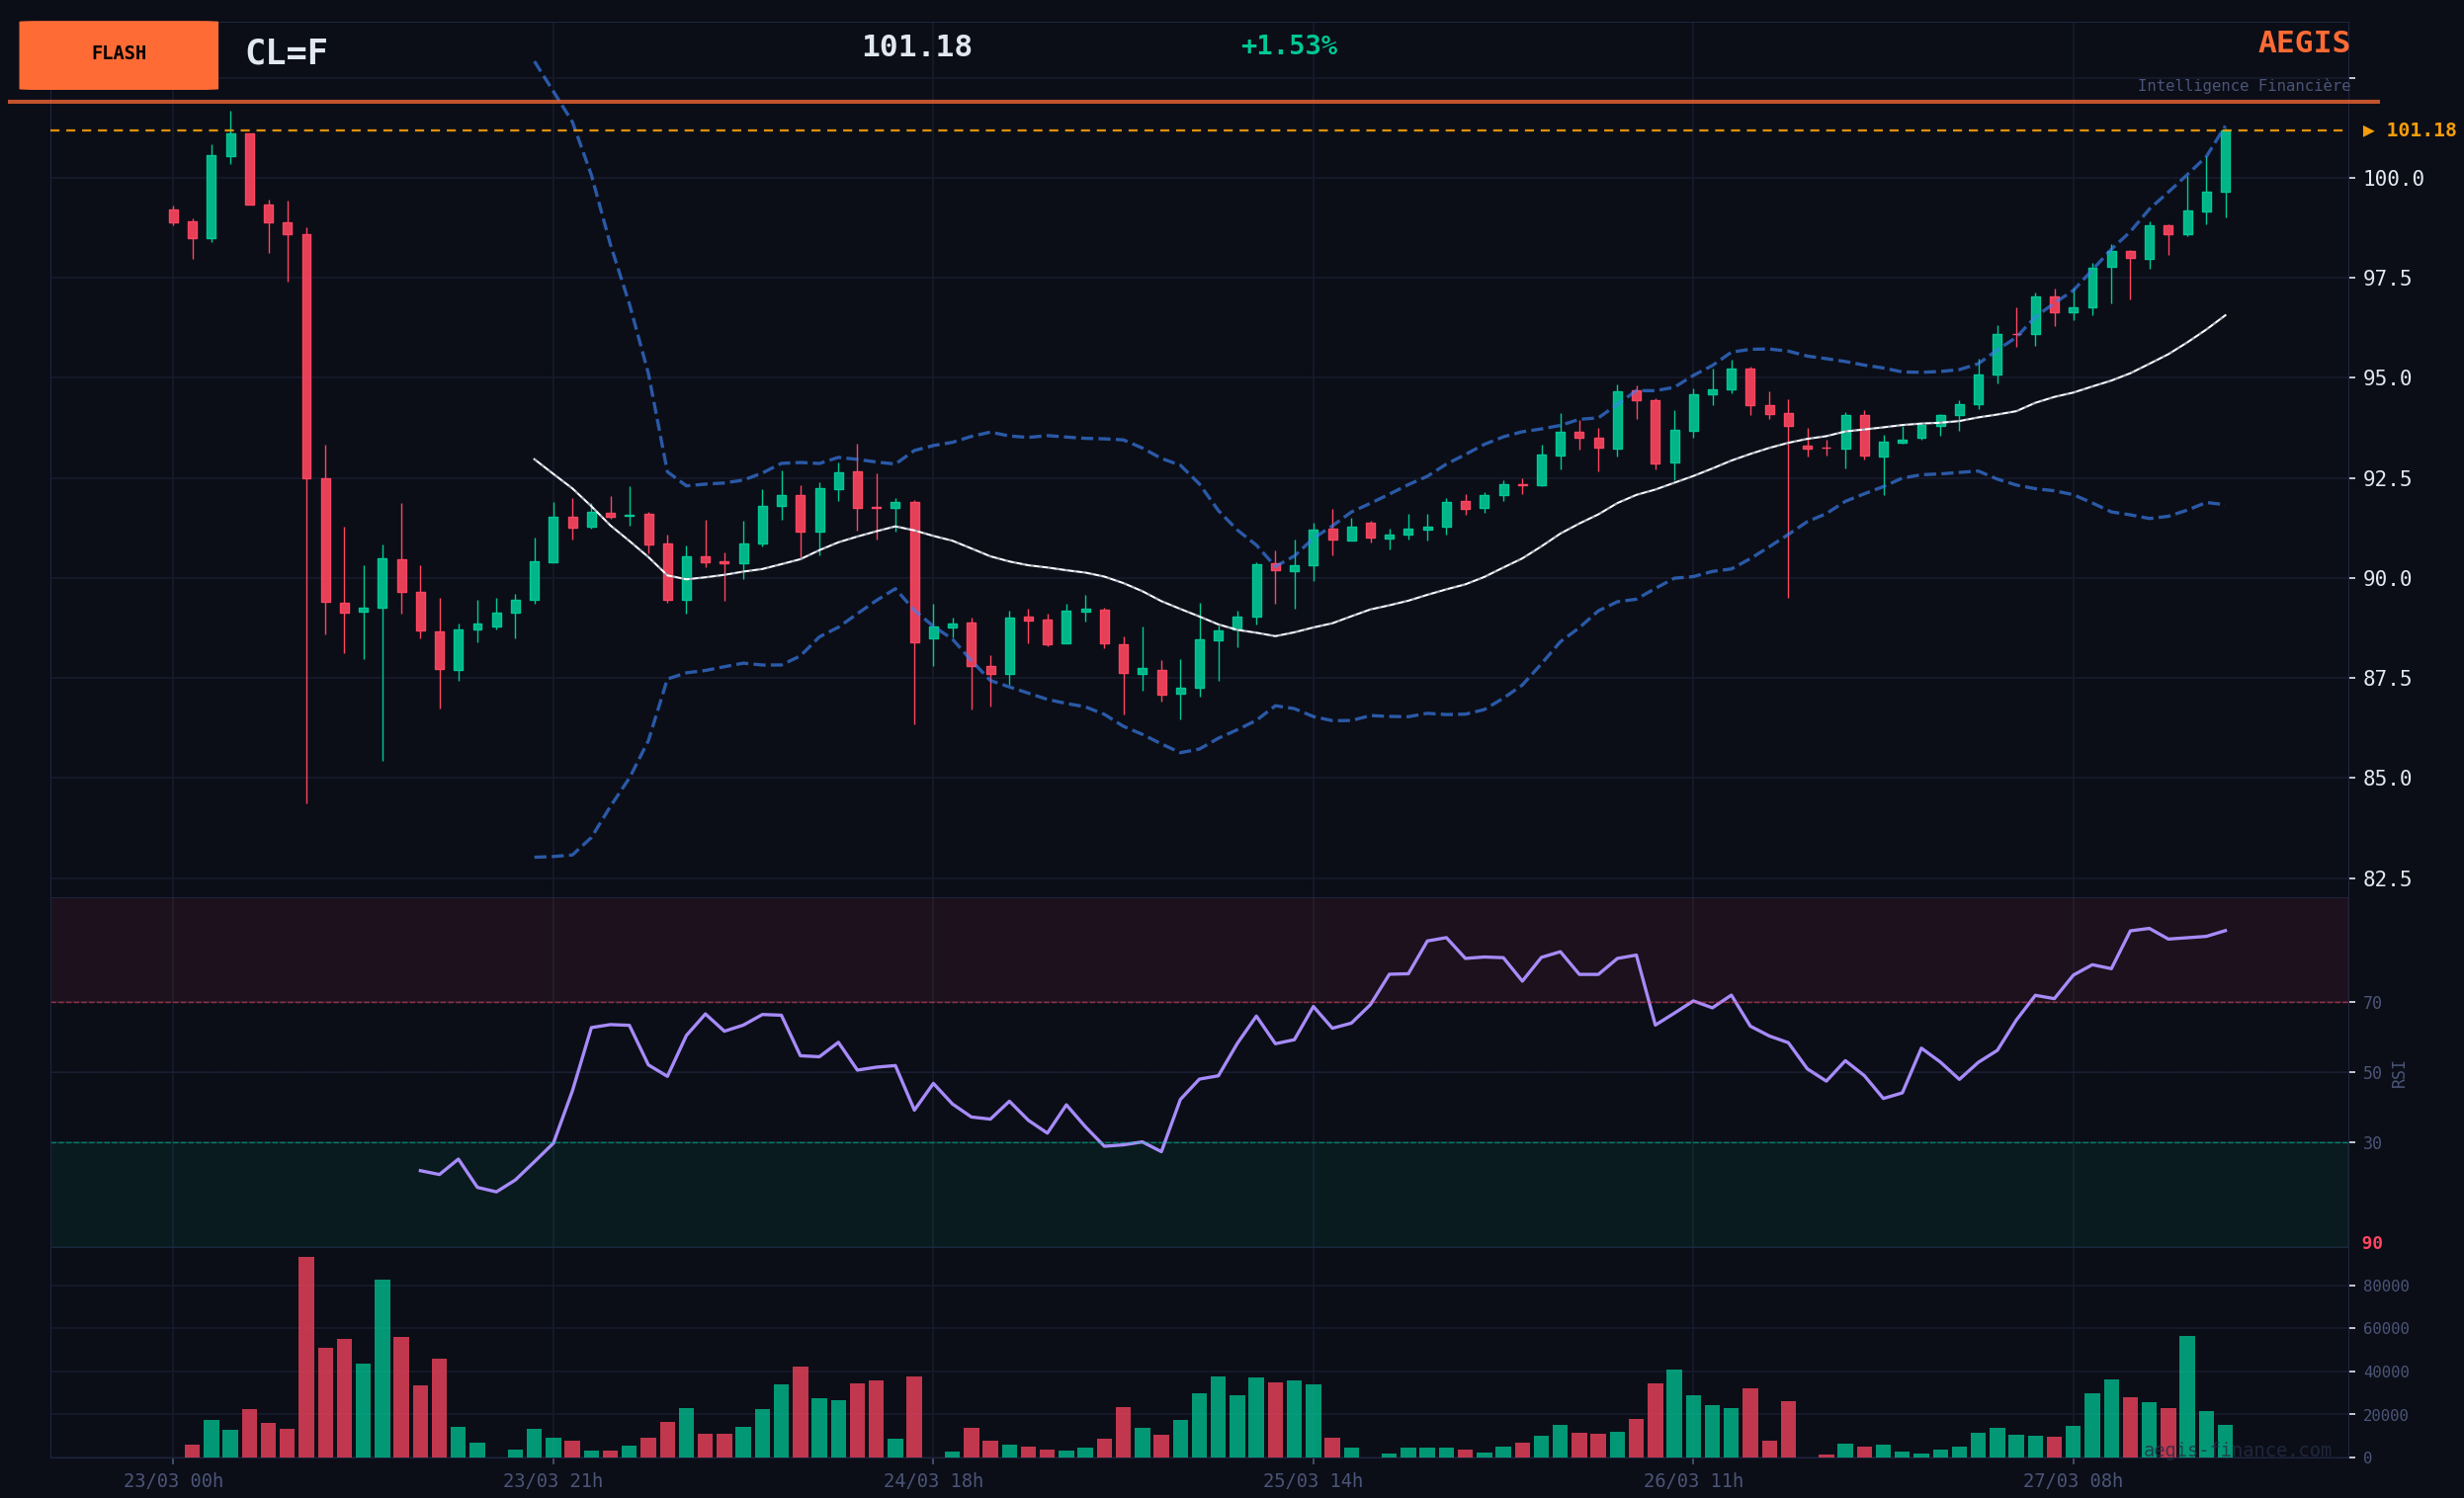Click the AEGIS logo
Viewport: 2464px width, 1498px height.
(x=2303, y=43)
